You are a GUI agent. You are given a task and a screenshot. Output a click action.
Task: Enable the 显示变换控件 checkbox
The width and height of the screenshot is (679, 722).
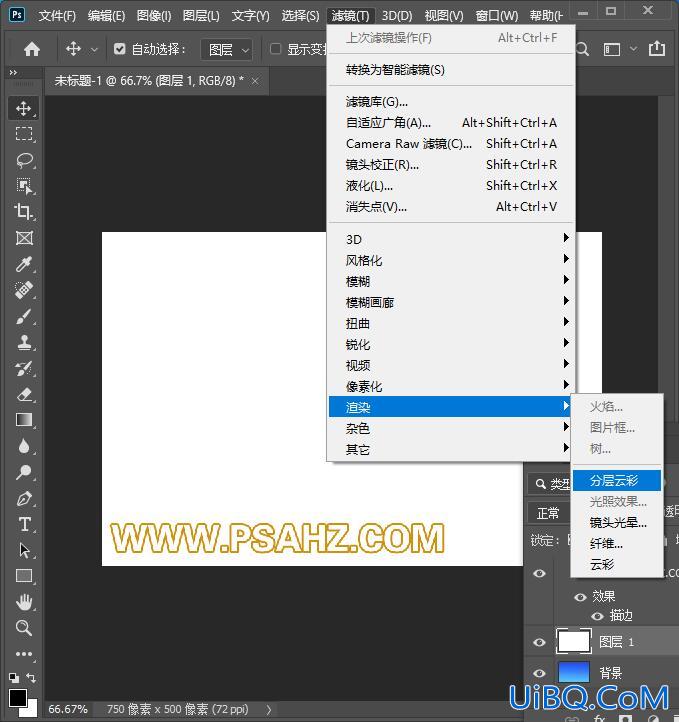pos(275,49)
